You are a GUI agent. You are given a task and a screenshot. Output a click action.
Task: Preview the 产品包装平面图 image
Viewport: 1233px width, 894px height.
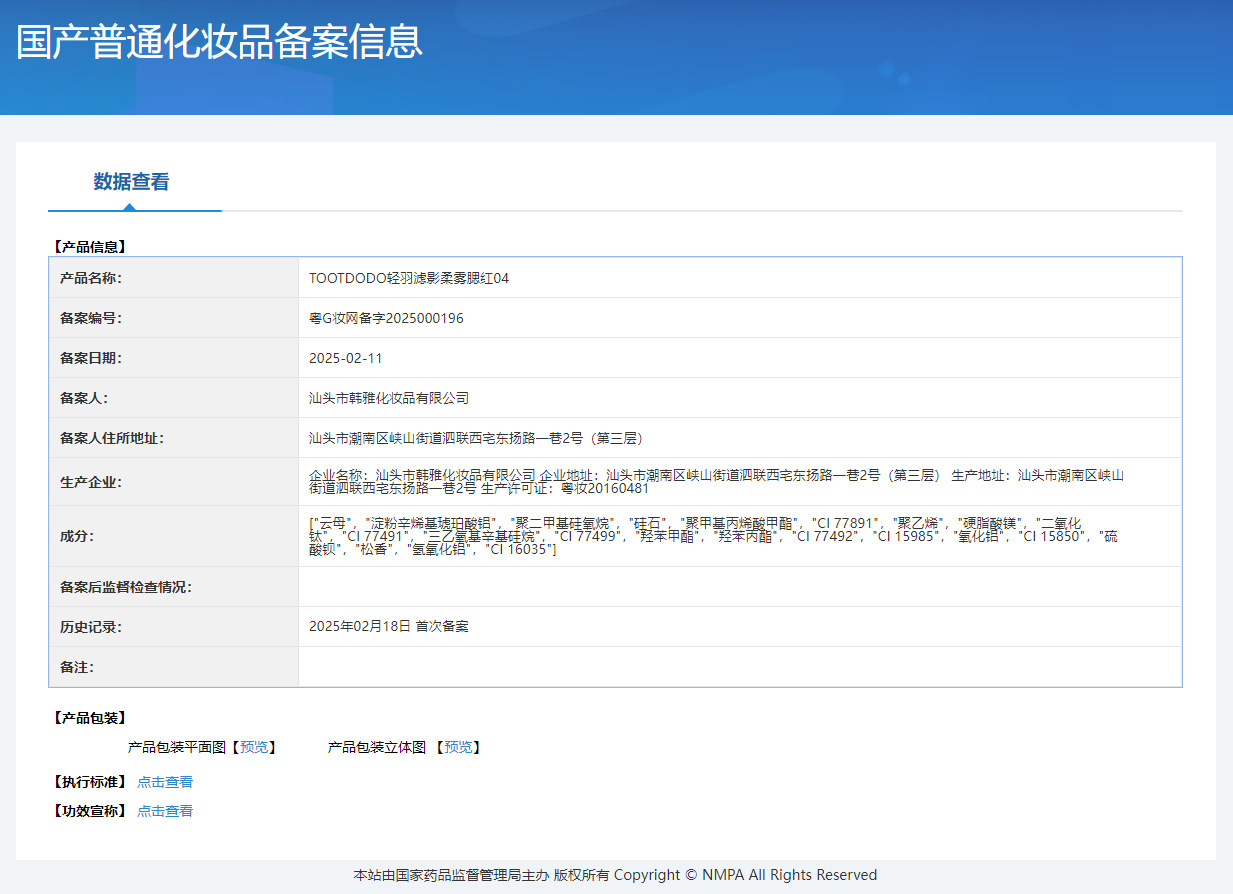tap(254, 747)
